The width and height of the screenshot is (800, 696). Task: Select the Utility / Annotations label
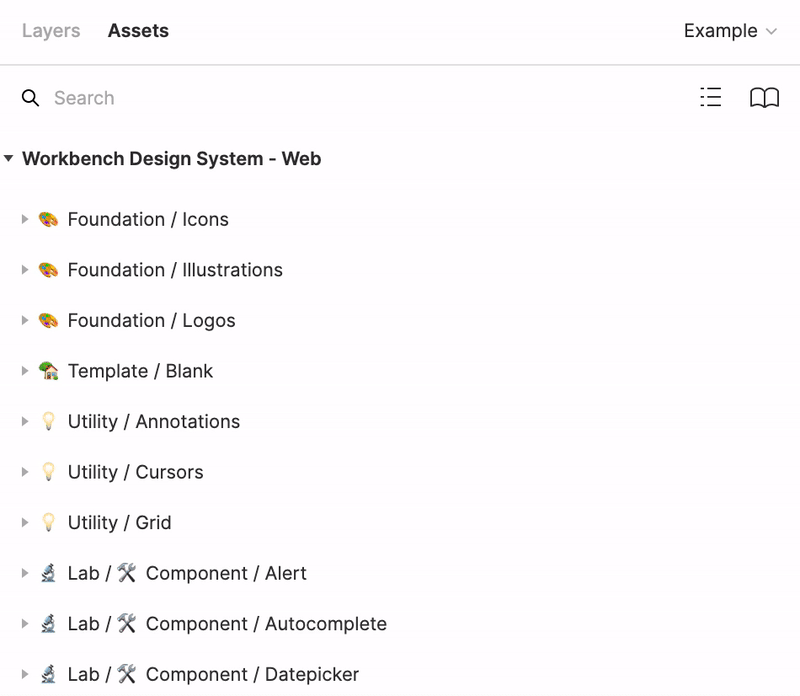[x=154, y=421]
